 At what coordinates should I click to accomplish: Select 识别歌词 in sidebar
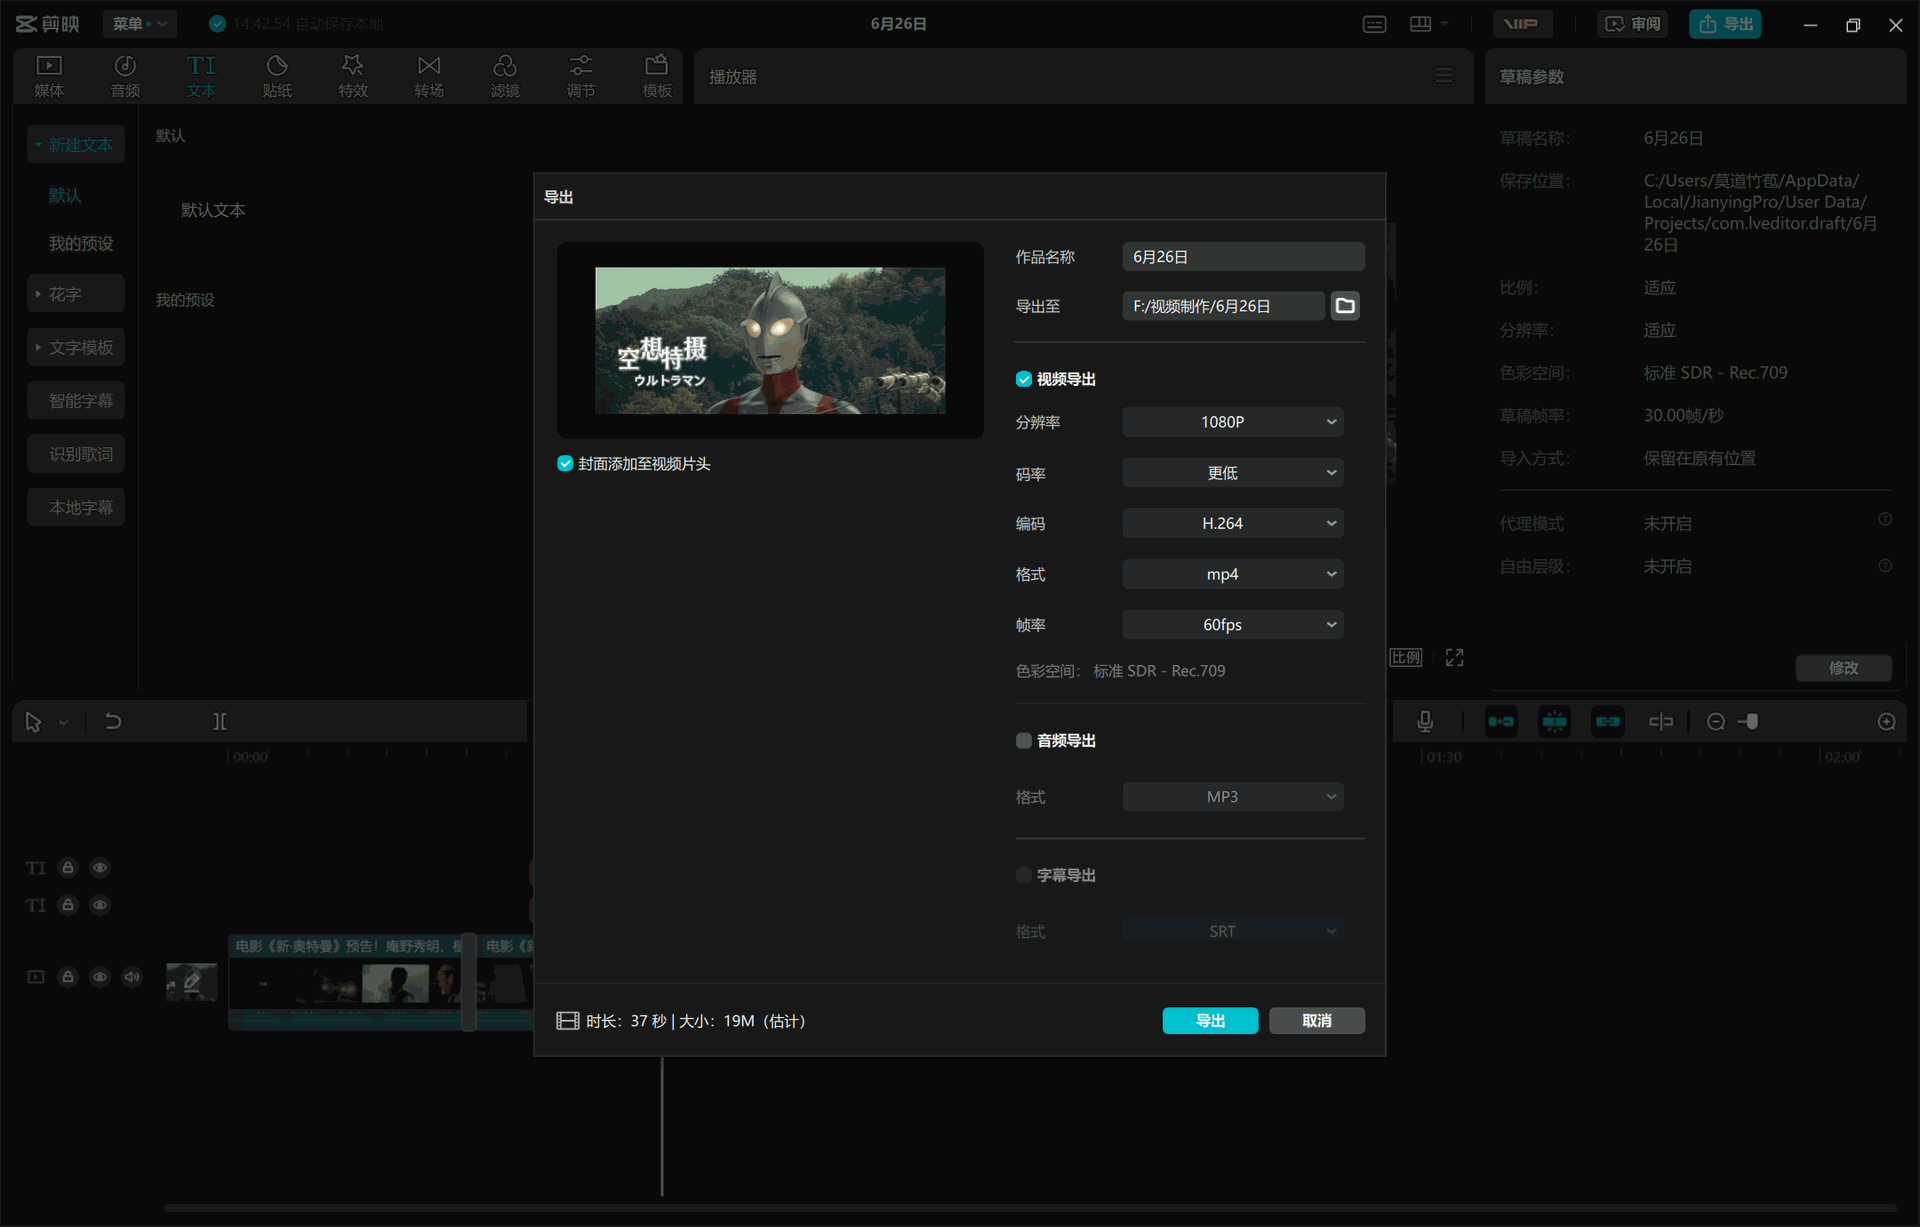click(x=76, y=454)
